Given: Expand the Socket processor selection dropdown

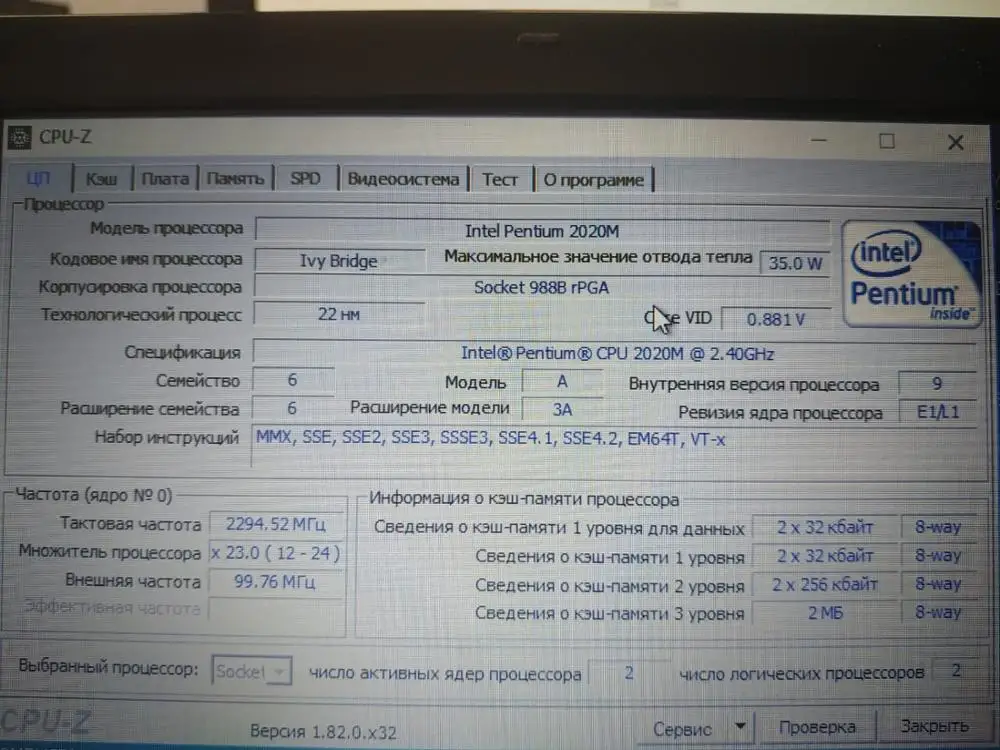Looking at the screenshot, I should tap(251, 671).
